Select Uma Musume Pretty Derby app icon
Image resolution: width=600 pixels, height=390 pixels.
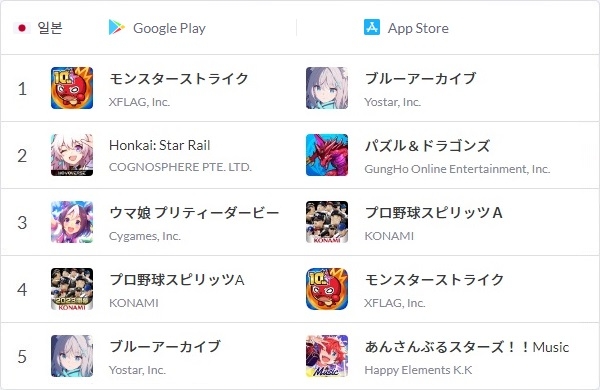click(x=72, y=222)
